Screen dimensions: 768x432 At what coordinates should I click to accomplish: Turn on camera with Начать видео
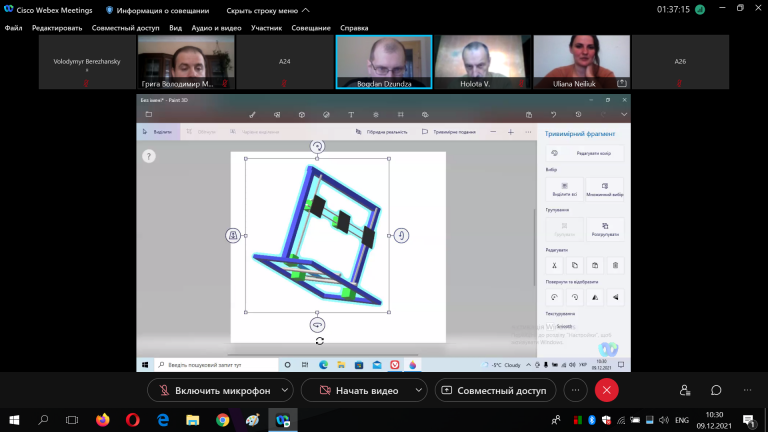tap(357, 390)
